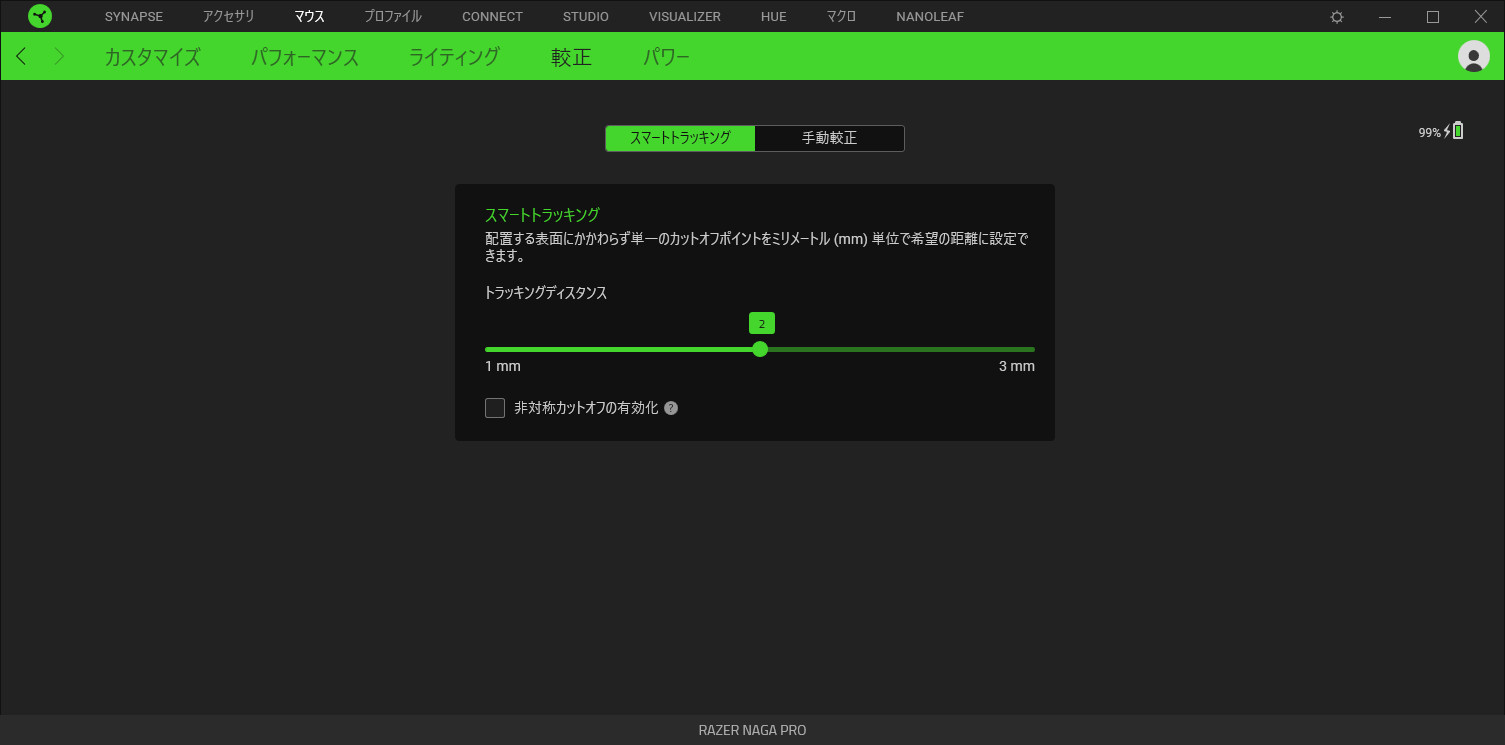Click the RAZER NAGA PRO device name
Image resolution: width=1505 pixels, height=745 pixels.
(x=752, y=730)
